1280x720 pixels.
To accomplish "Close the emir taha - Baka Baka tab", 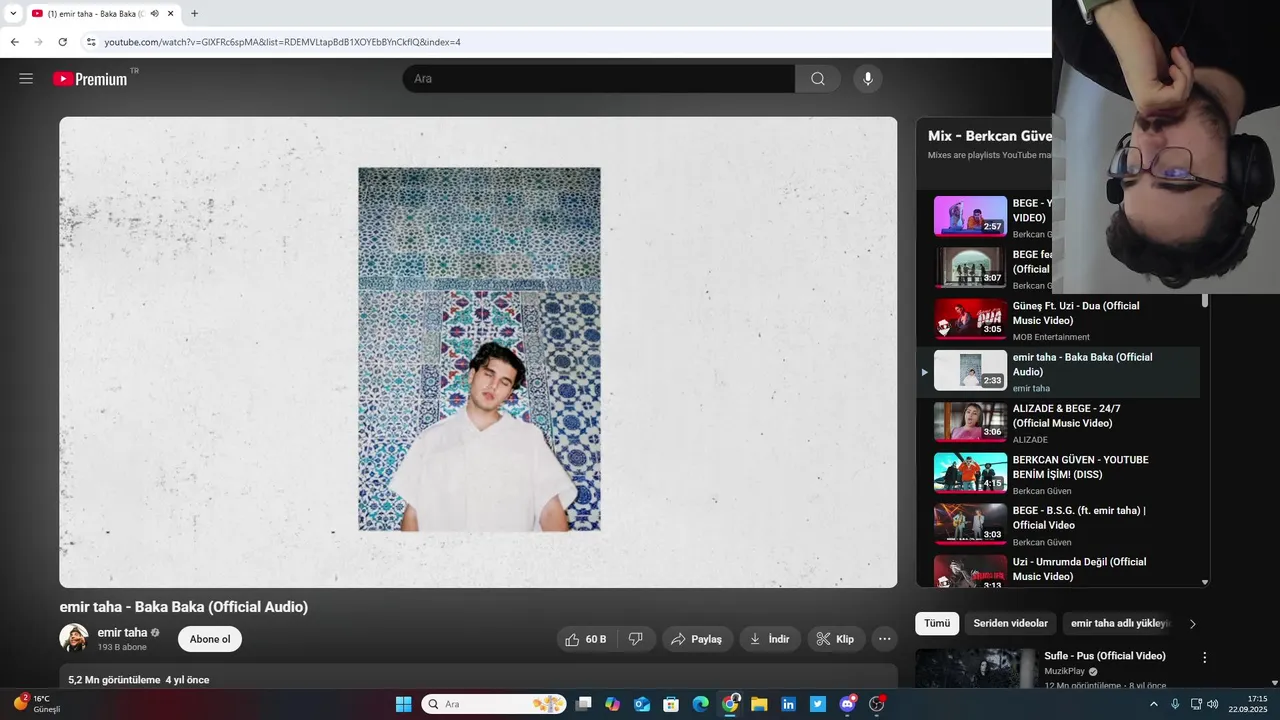I will [171, 14].
